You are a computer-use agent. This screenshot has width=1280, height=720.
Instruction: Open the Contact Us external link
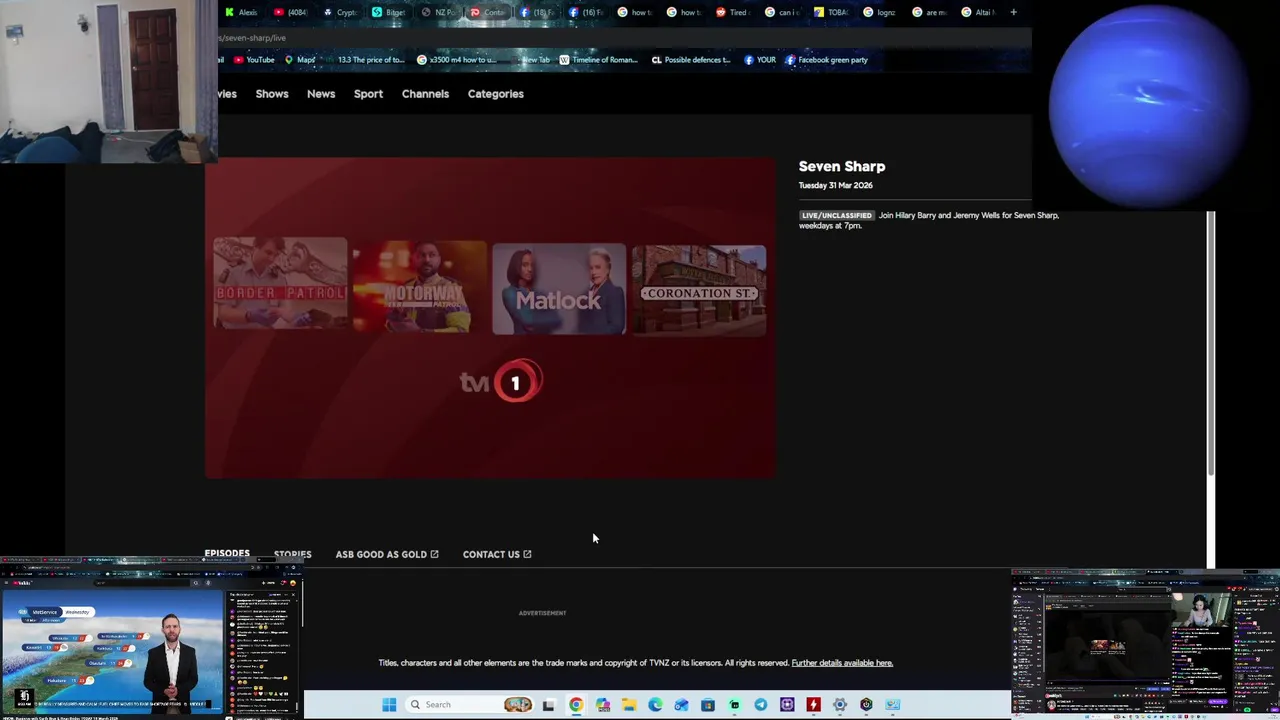pyautogui.click(x=497, y=554)
